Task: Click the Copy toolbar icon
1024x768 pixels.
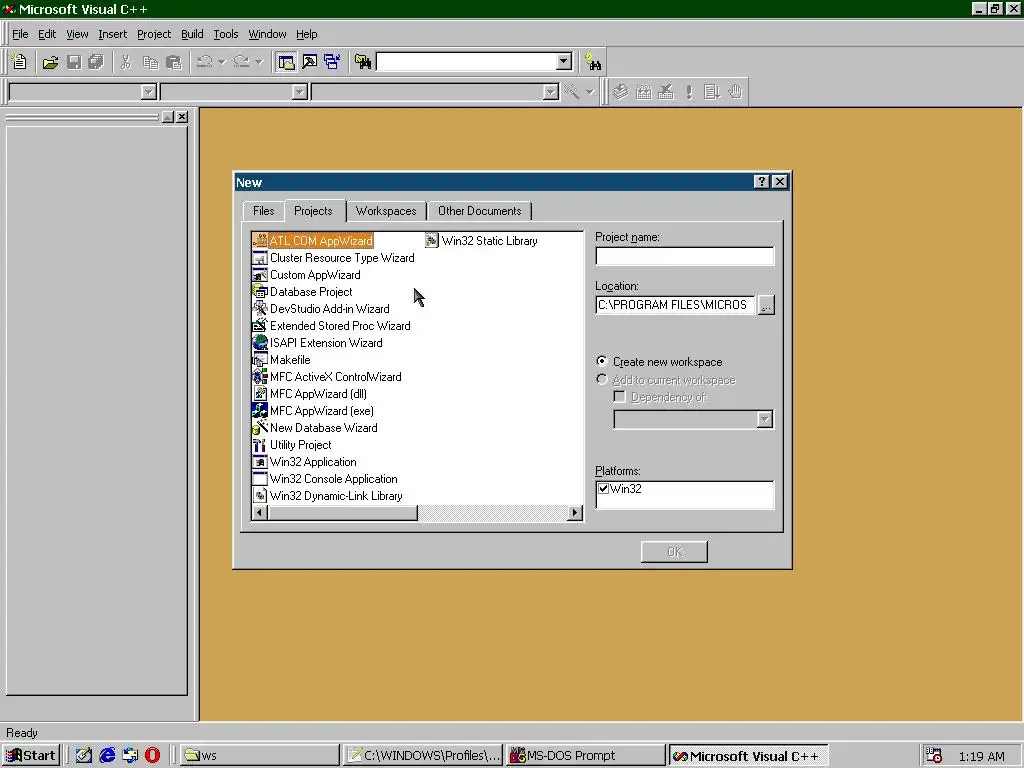Action: 150,62
